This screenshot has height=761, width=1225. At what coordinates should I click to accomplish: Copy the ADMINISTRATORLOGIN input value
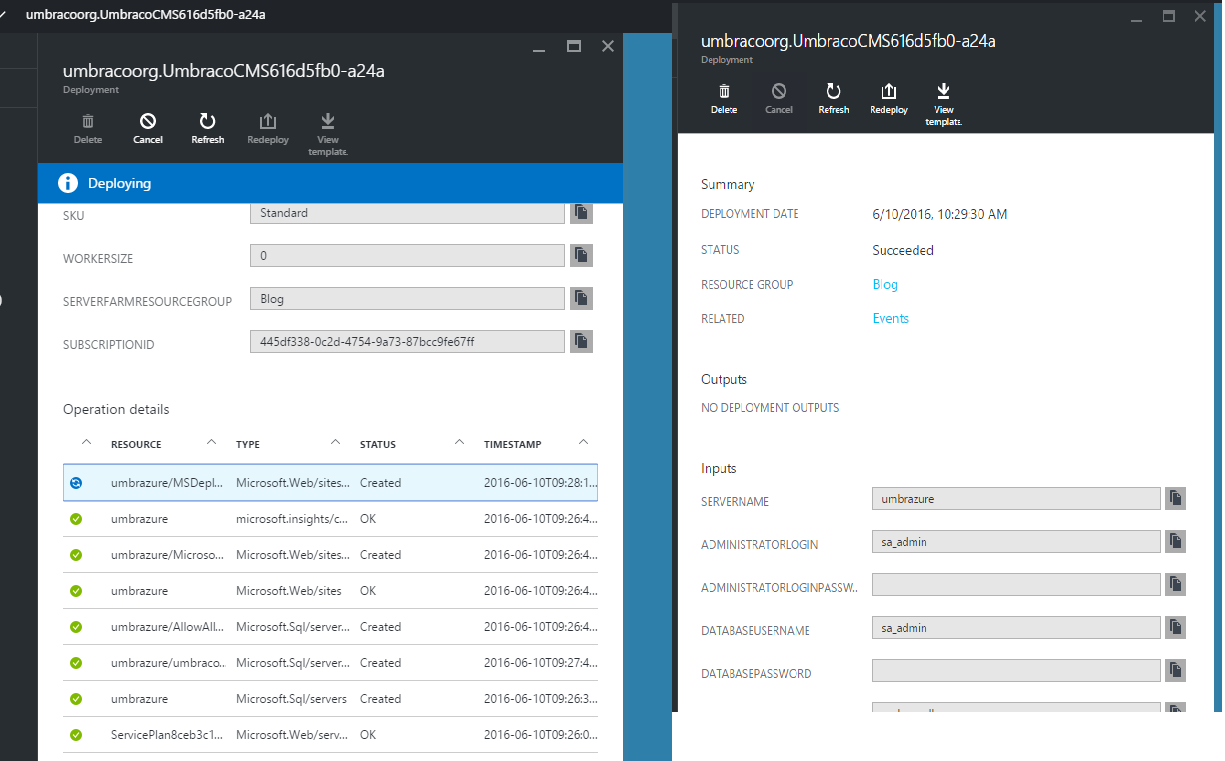point(1175,541)
